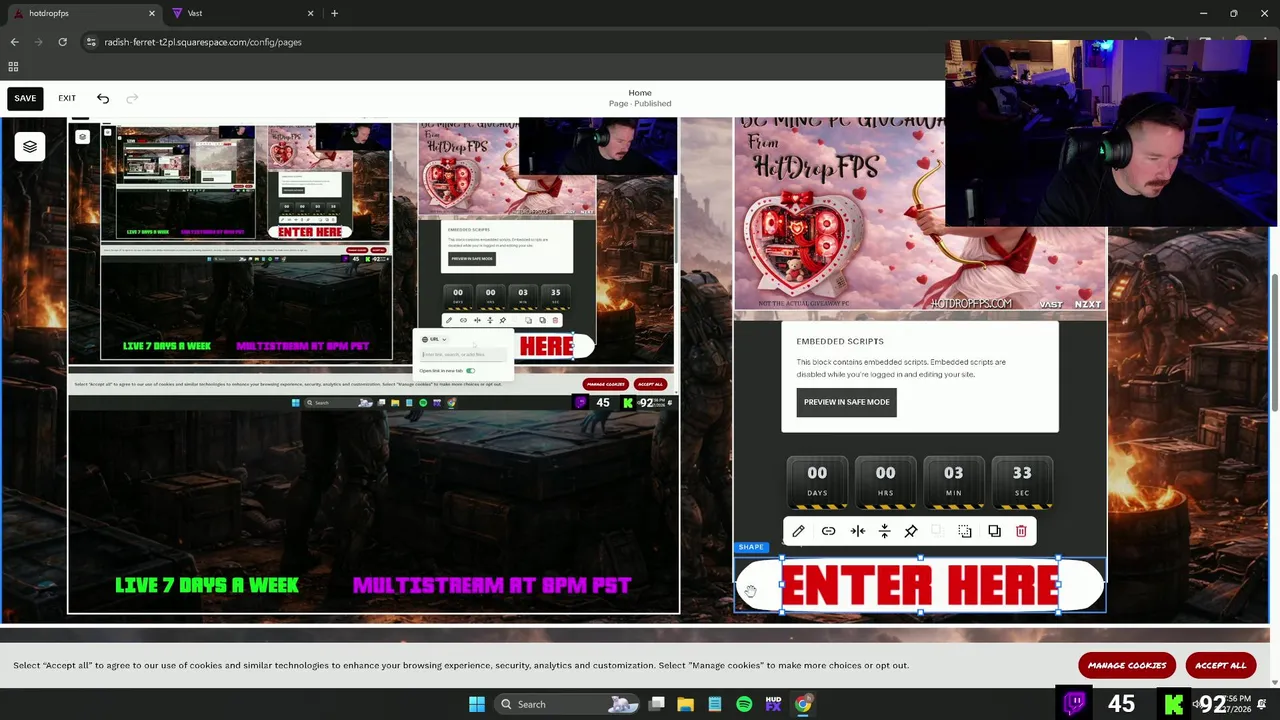1280x720 pixels.
Task: Click the page vertical scrollbar
Action: pos(1274,342)
